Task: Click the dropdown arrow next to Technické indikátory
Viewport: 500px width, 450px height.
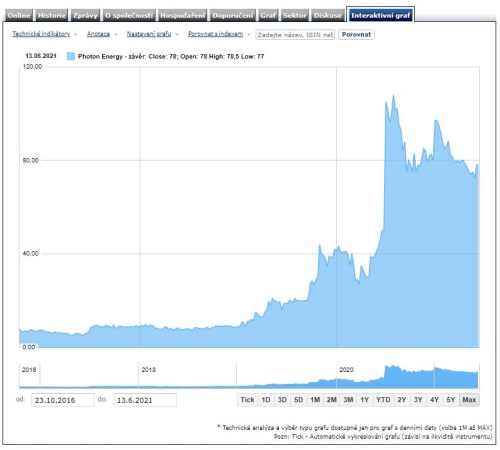Action: [76, 34]
